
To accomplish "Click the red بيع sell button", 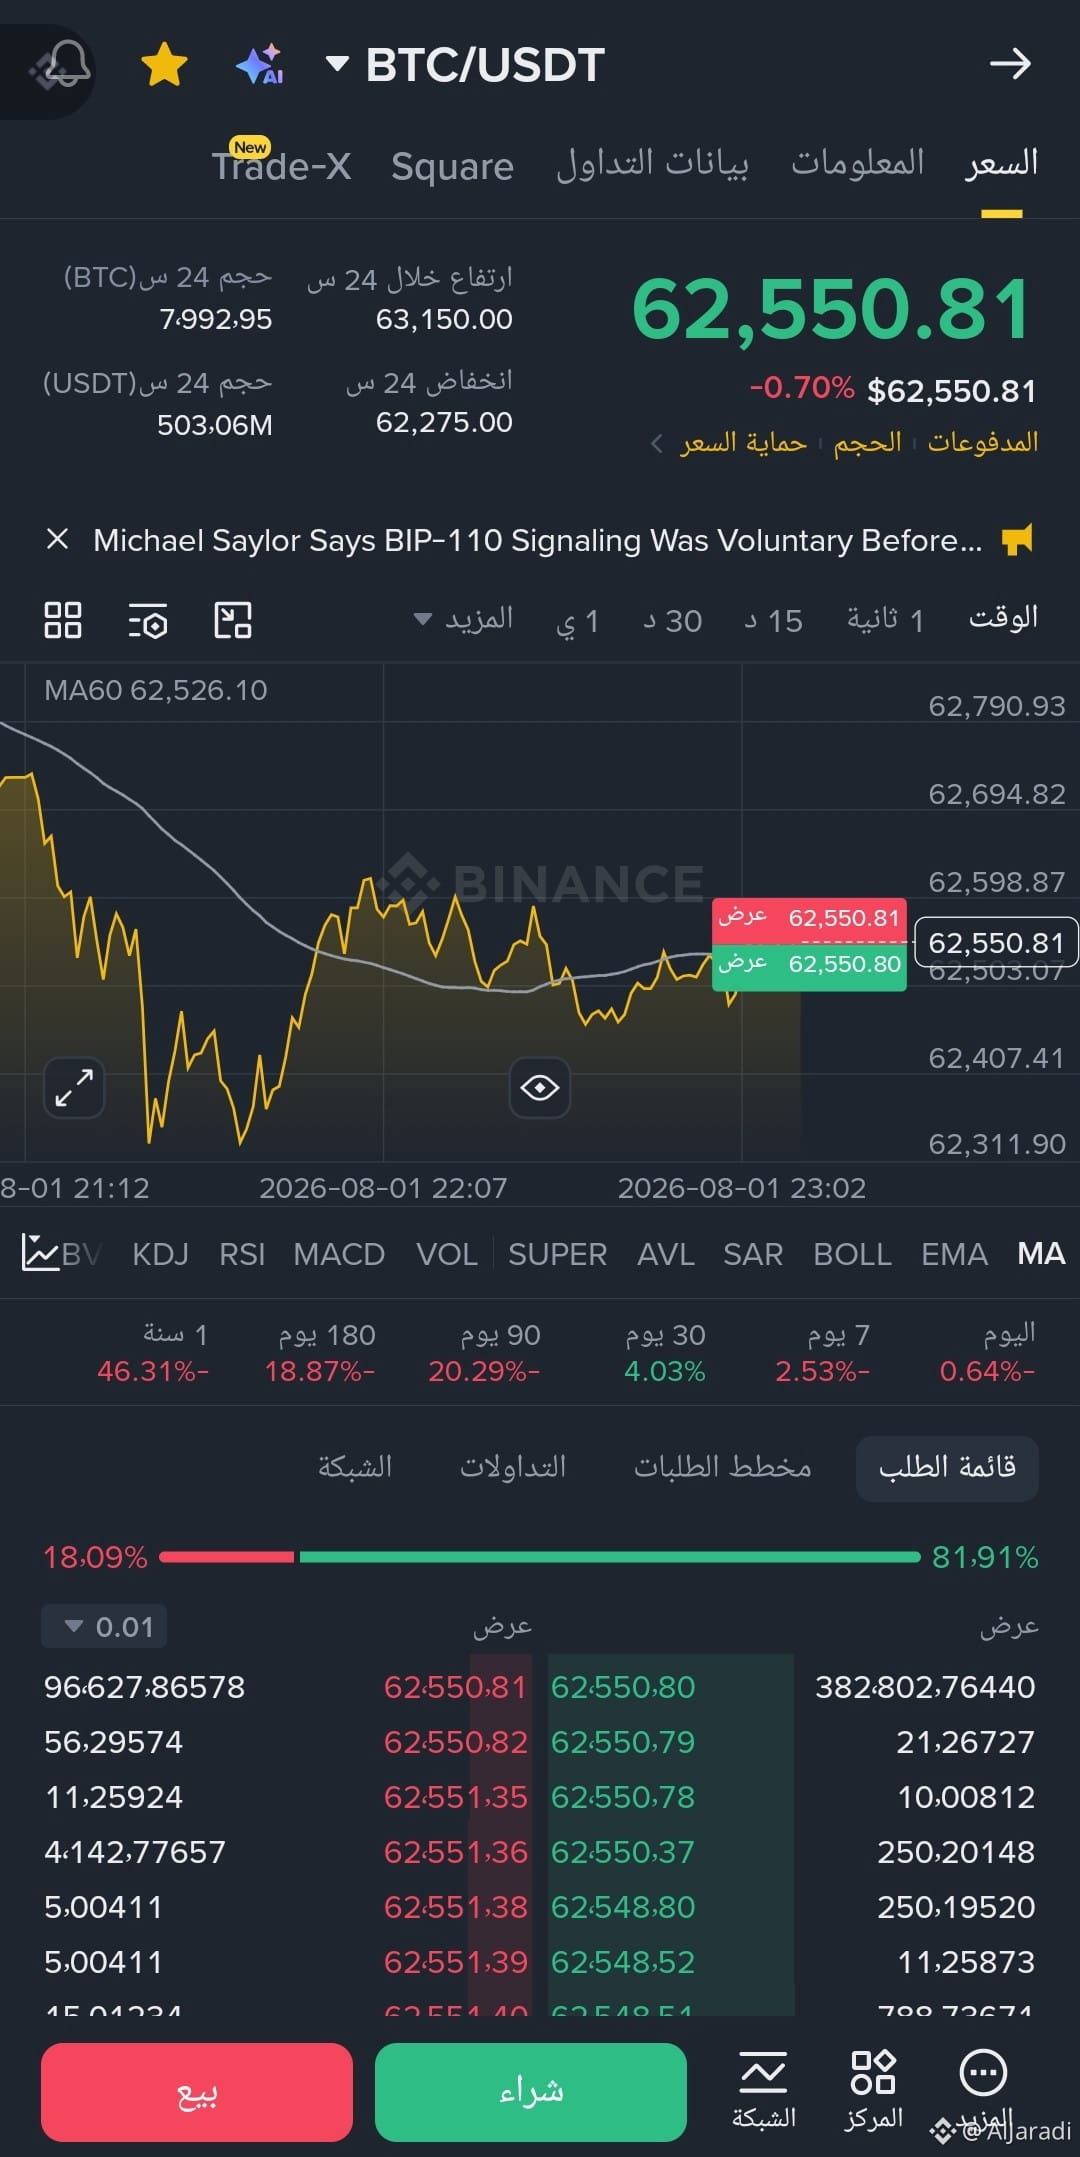I will click(x=197, y=2092).
